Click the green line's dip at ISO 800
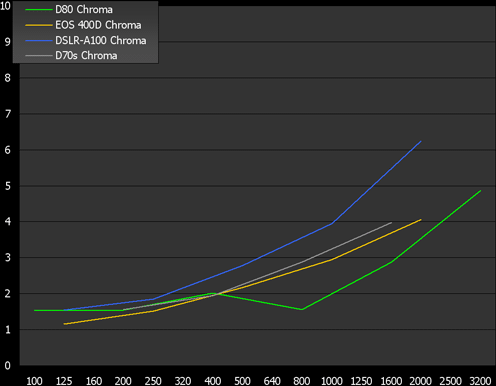Screen dimensions: 496x386 [302, 310]
